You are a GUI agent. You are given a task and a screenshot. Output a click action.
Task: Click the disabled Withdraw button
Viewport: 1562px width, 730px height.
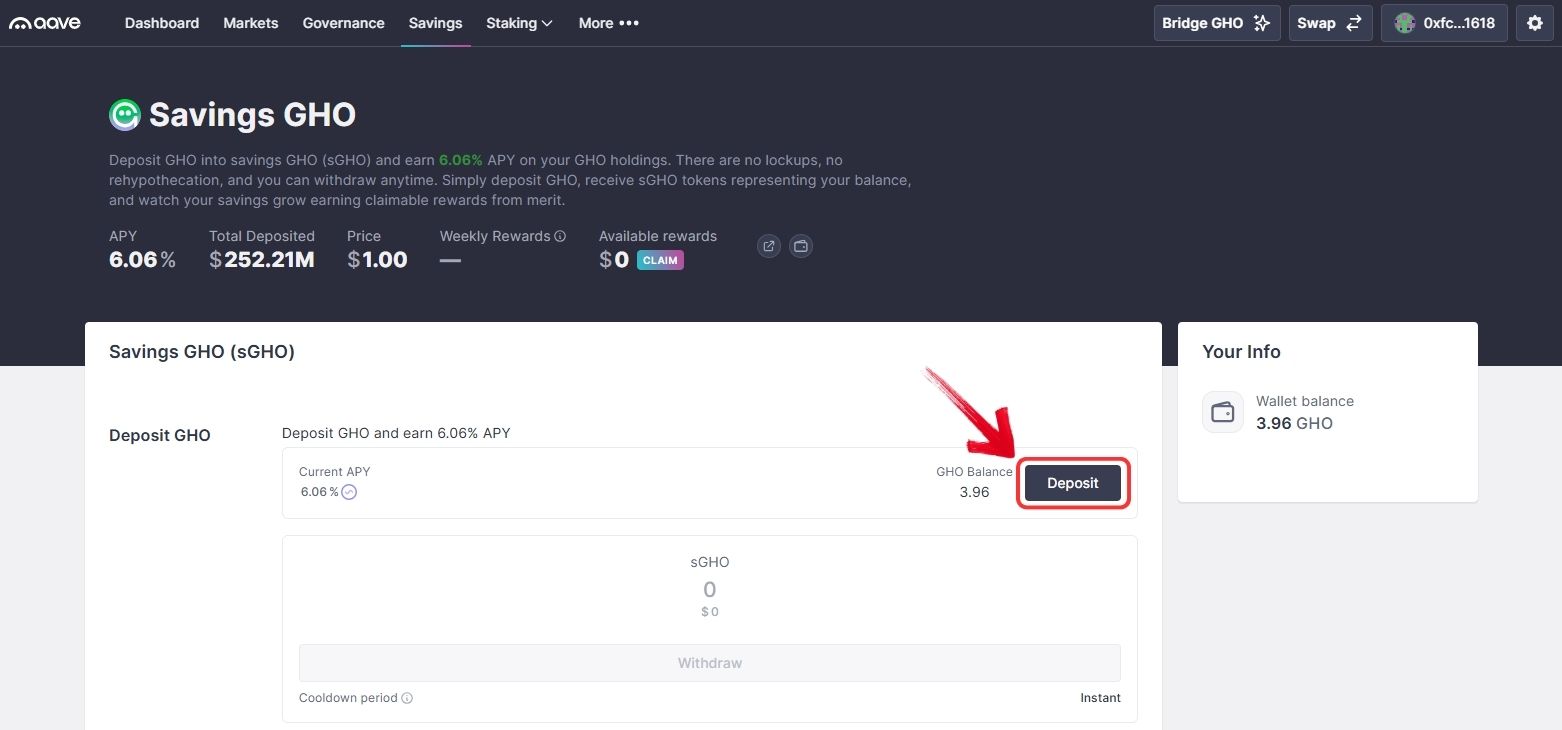click(x=710, y=663)
